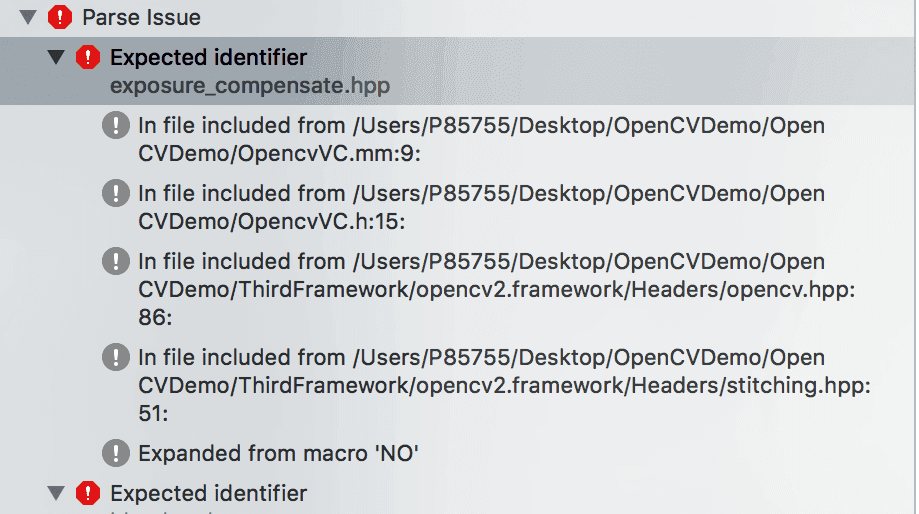919x514 pixels.
Task: Collapse the bottom Expected identifier issue
Action: click(x=56, y=493)
